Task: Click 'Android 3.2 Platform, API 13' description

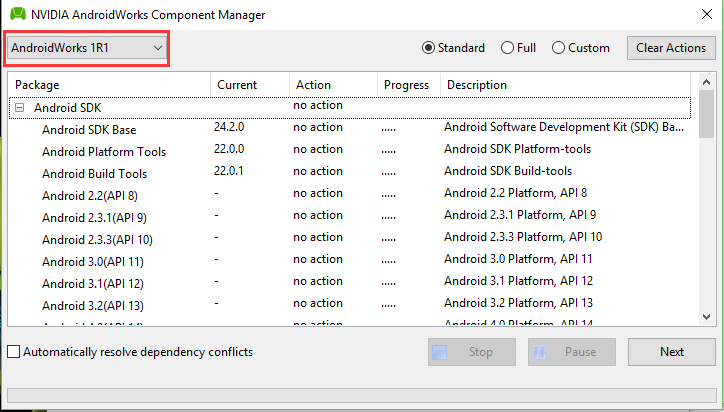Action: click(x=518, y=303)
